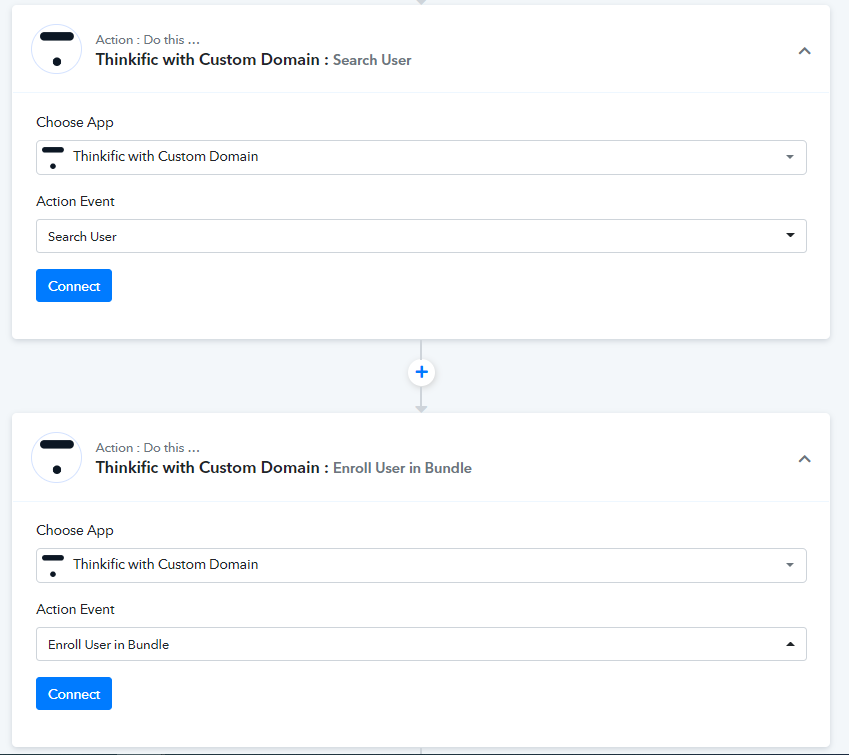
Task: Open the Action Event dropdown showing Enroll User in Bundle
Action: [x=421, y=644]
